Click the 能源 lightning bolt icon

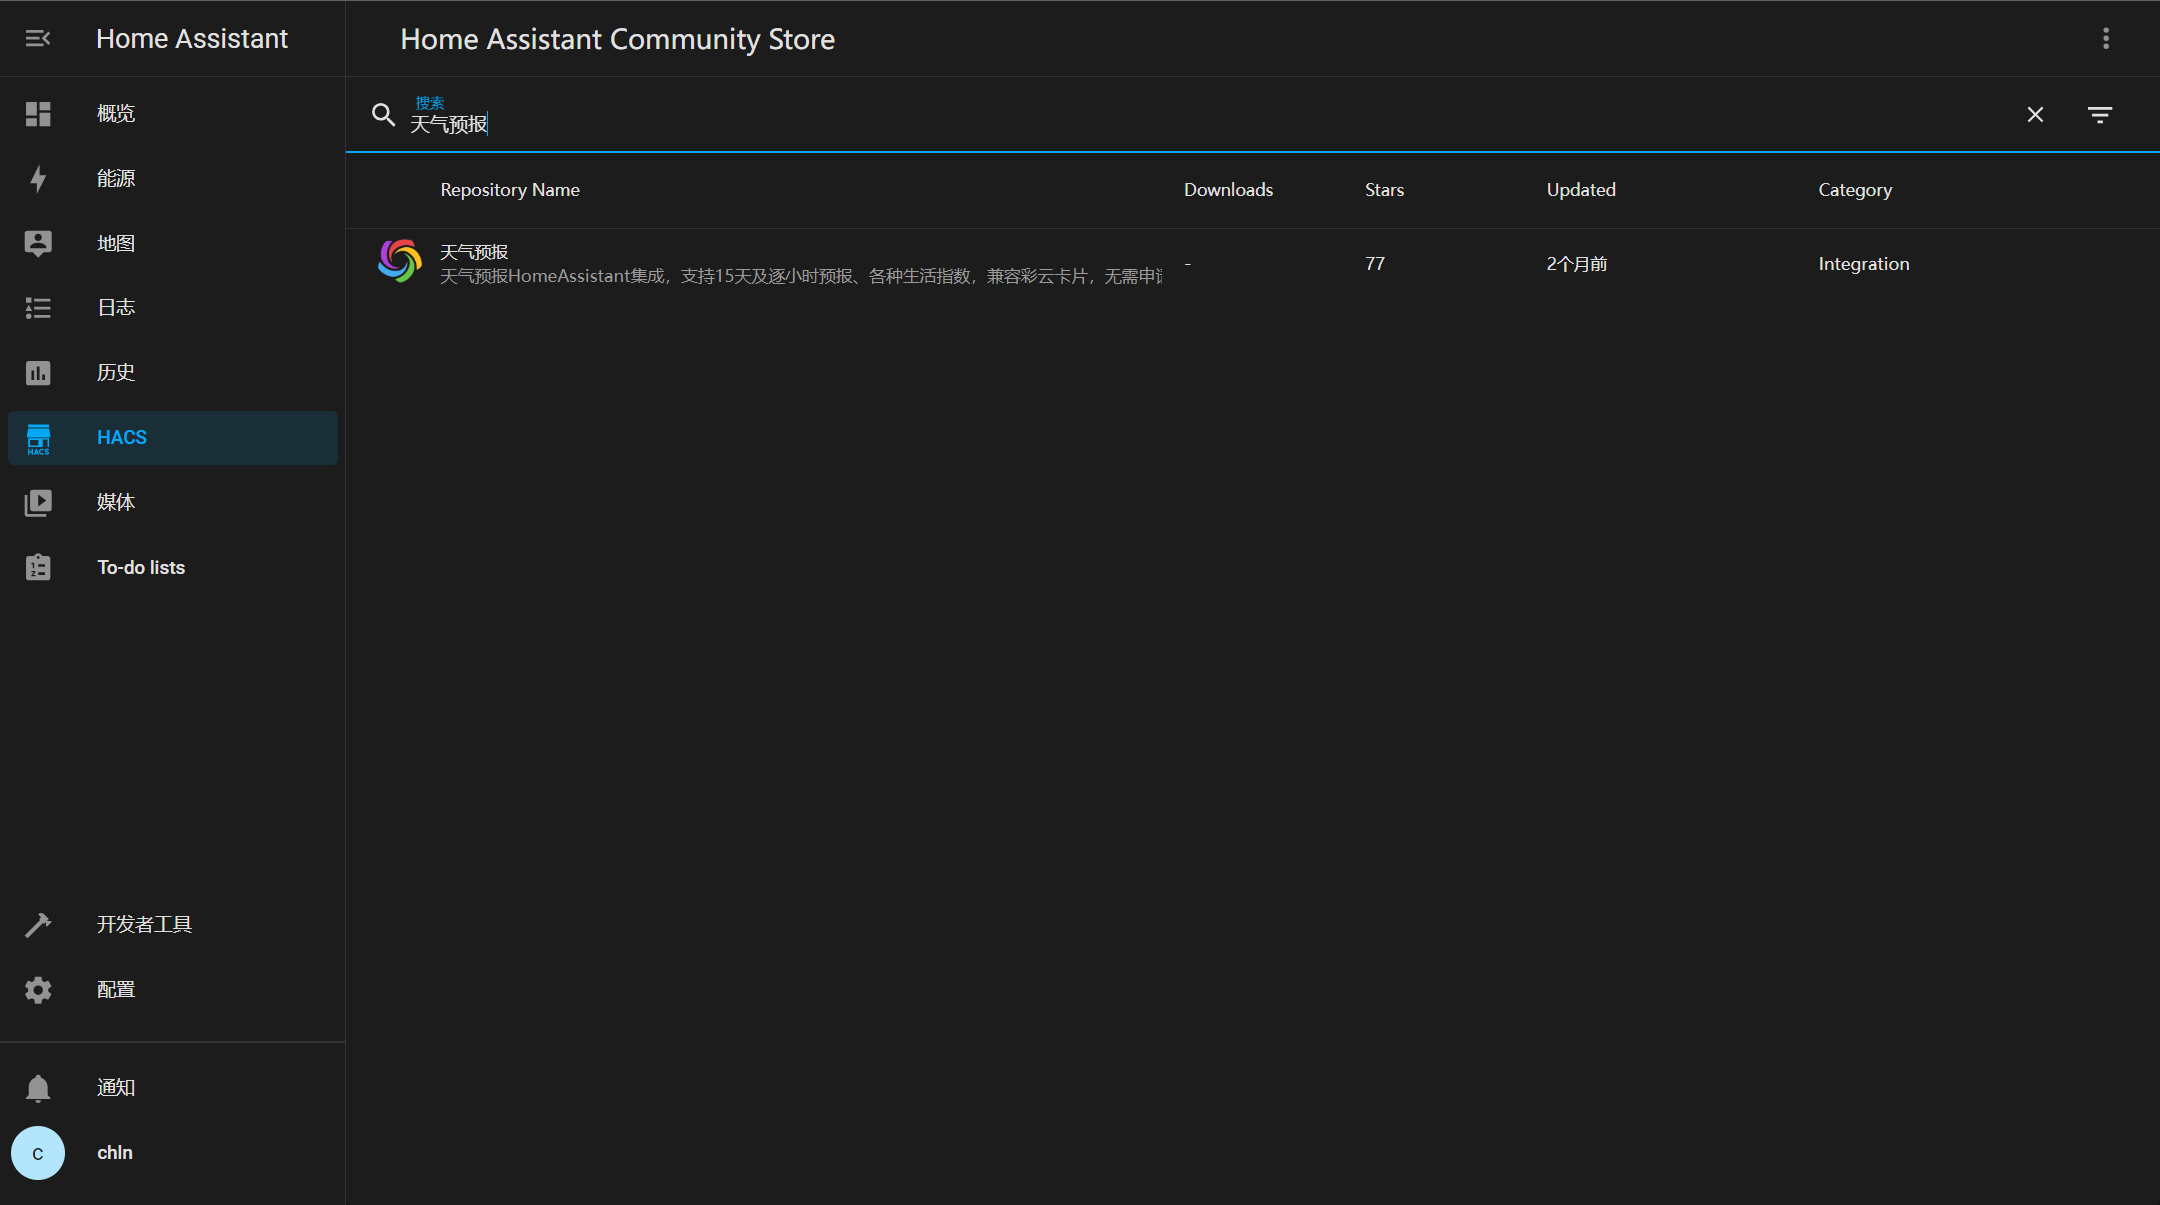38,179
